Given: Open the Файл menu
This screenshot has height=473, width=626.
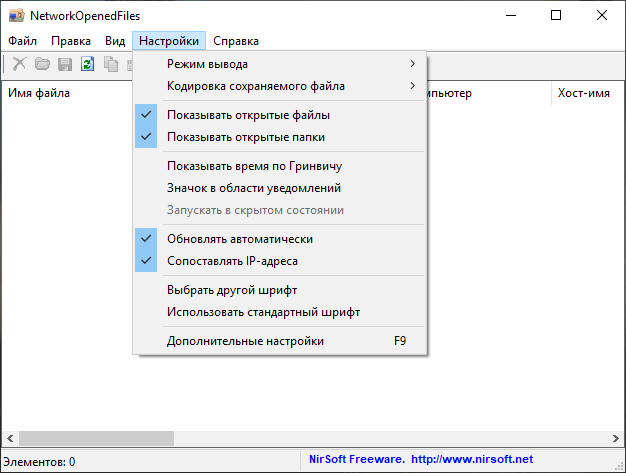Looking at the screenshot, I should [x=22, y=41].
